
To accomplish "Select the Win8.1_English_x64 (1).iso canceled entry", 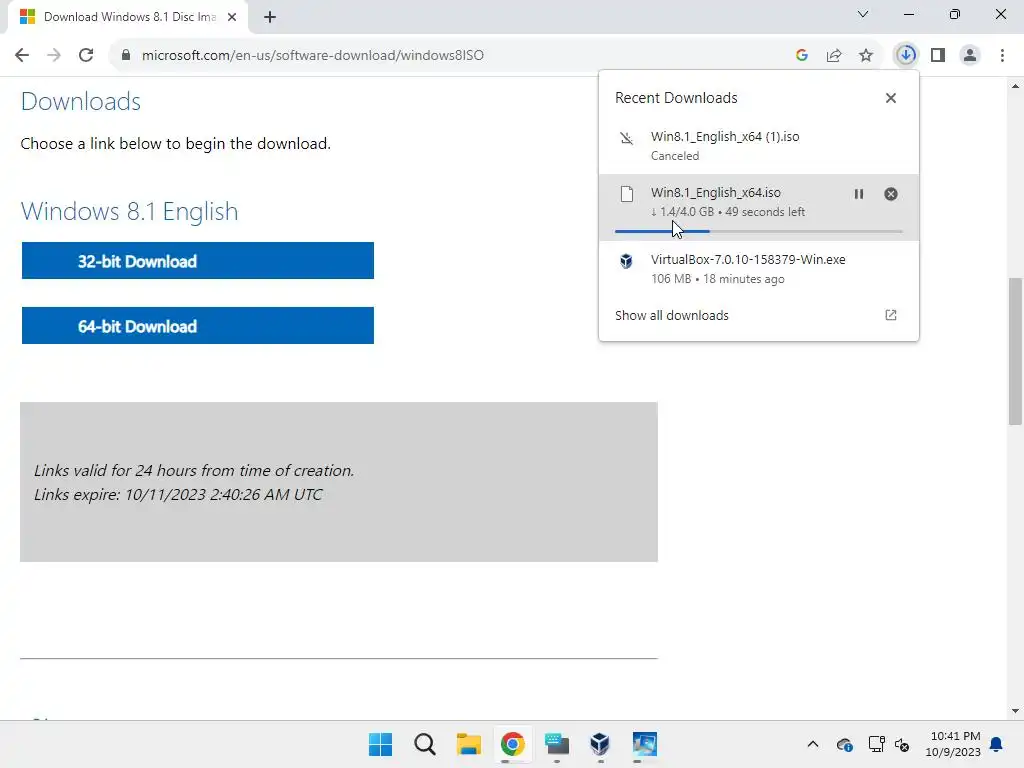I will 758,146.
